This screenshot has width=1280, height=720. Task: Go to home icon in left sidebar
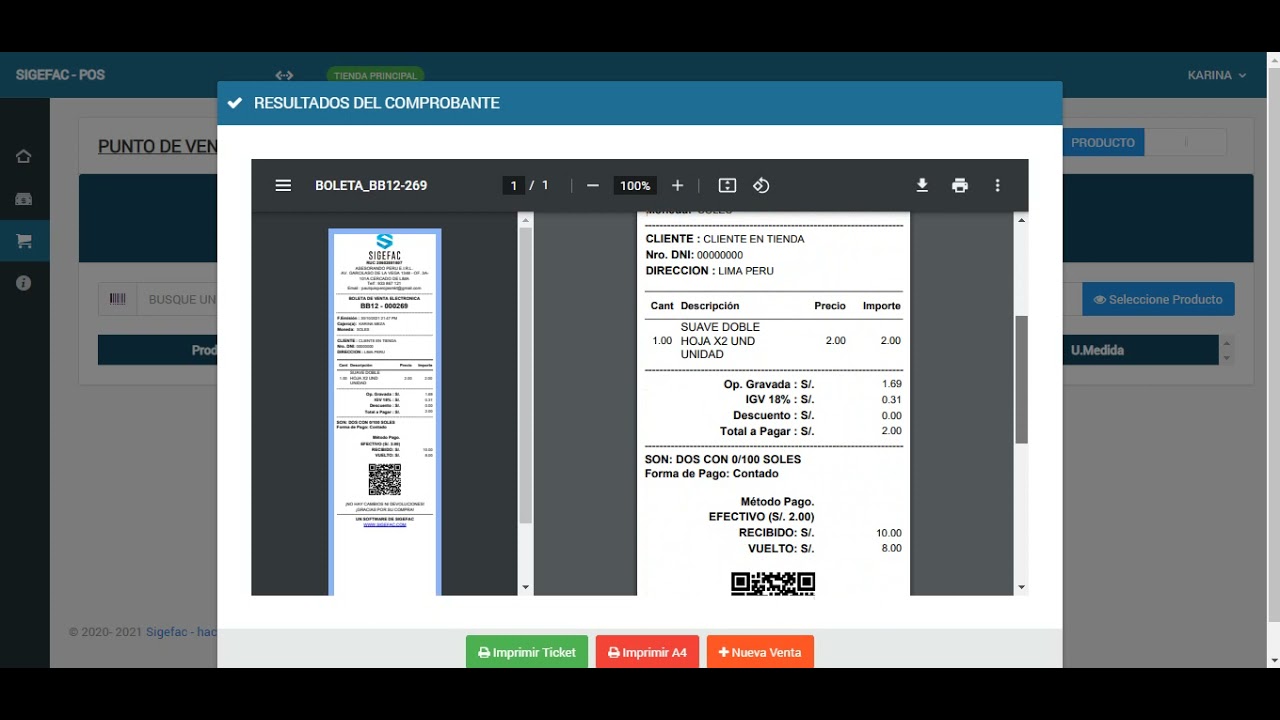pos(24,156)
